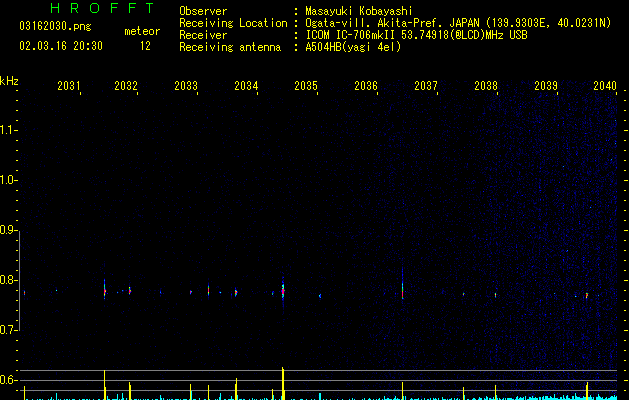Screen dimensions: 629x400
Task: Click the 2035 time axis marker
Action: tap(306, 85)
